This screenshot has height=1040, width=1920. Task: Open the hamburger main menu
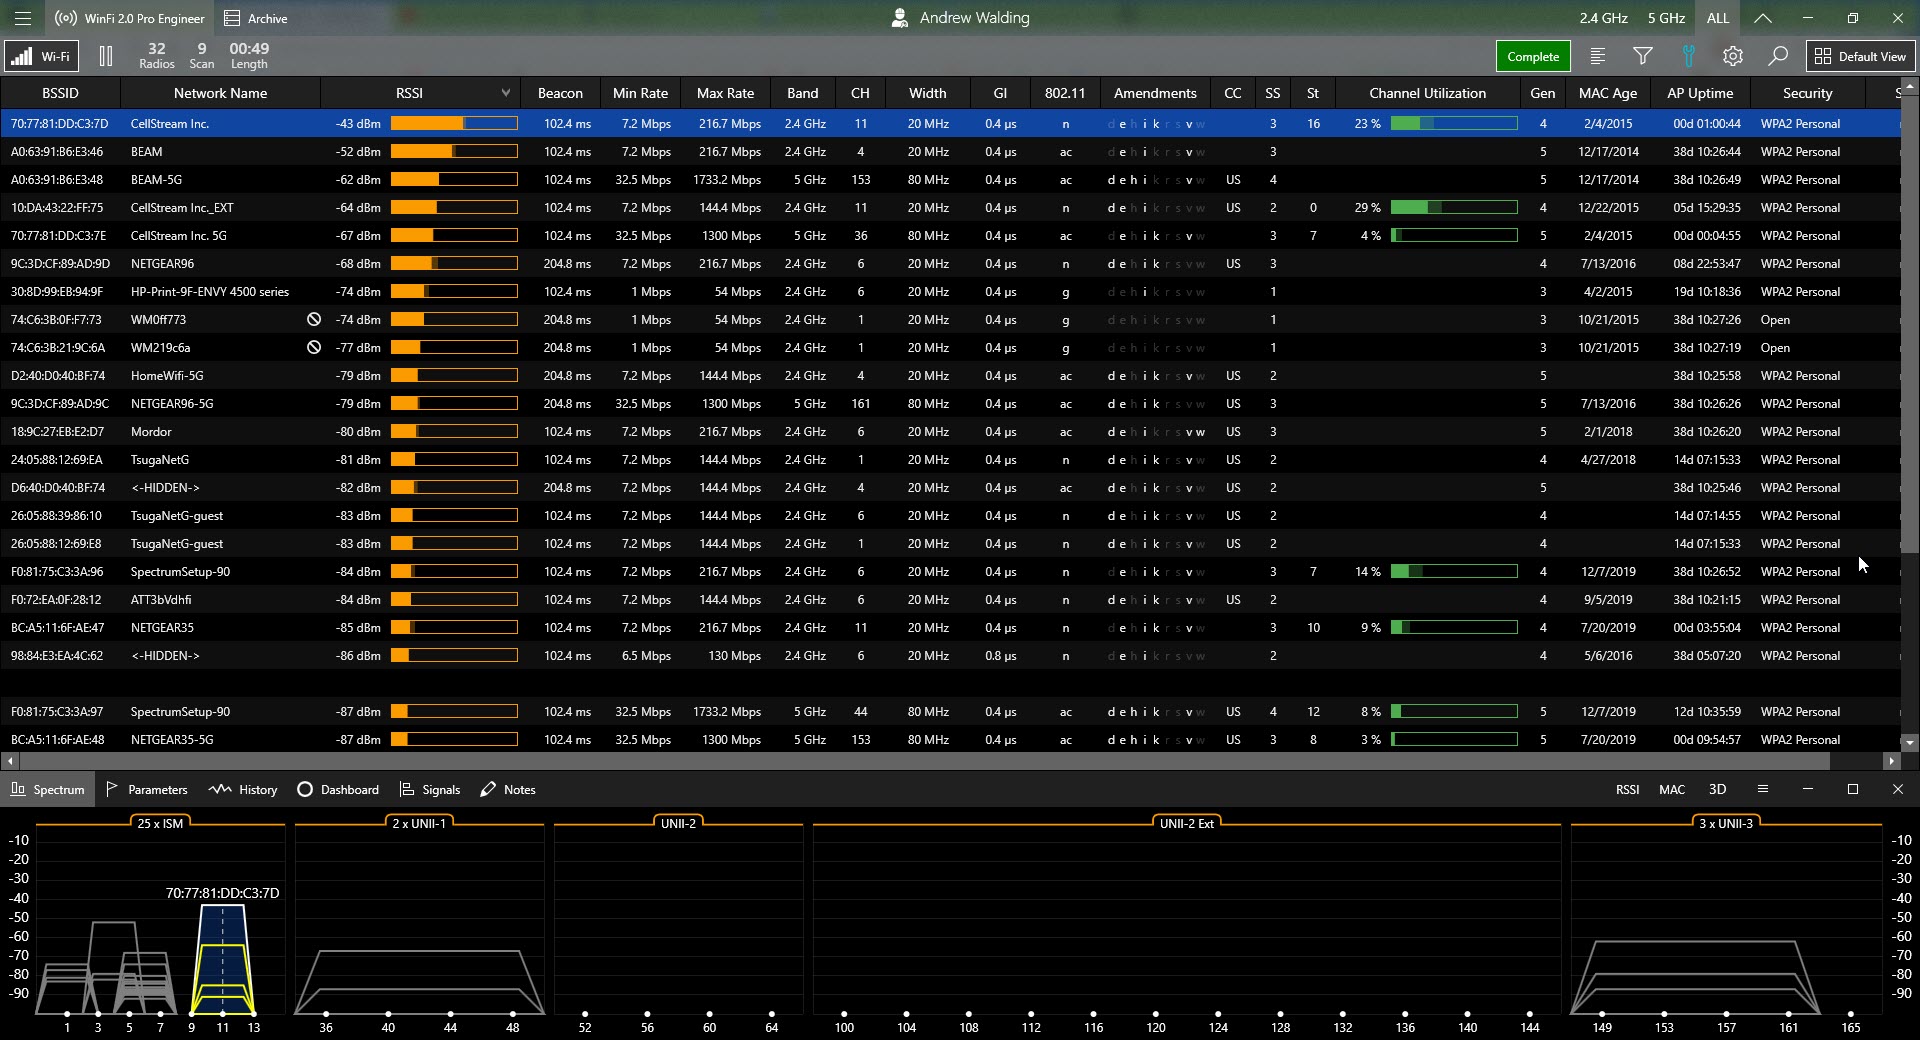pos(22,18)
